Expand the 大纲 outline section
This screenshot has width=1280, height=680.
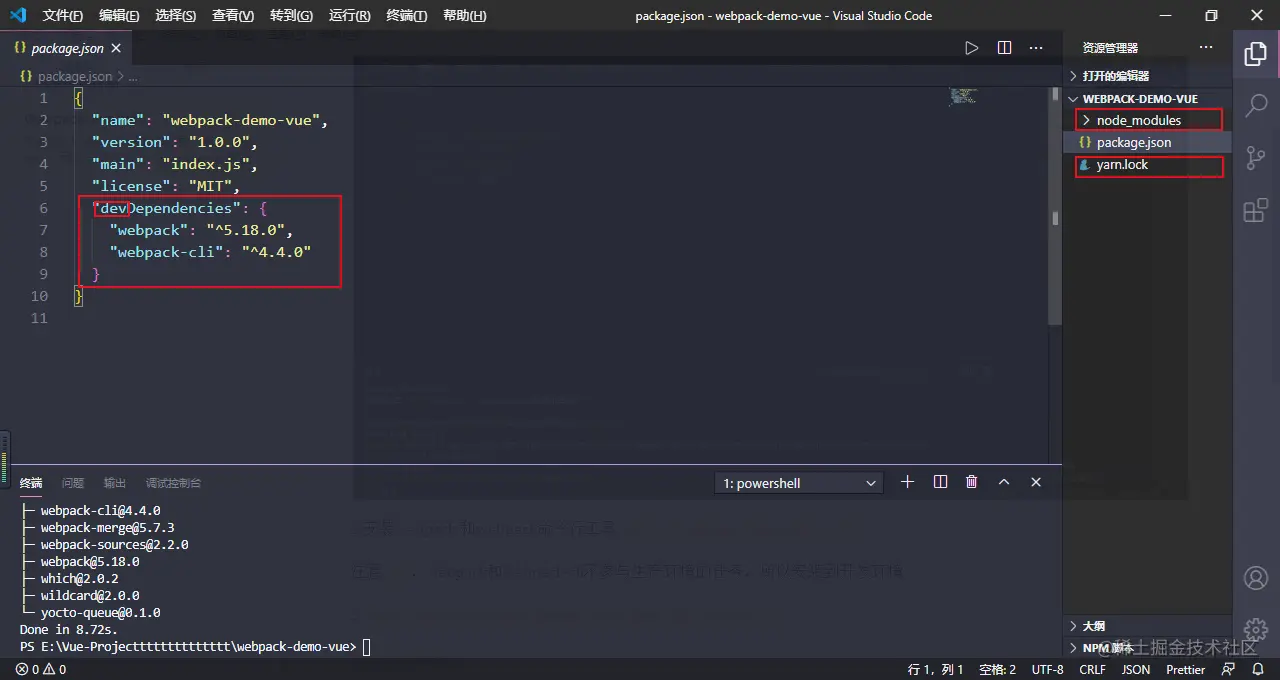click(x=1093, y=626)
